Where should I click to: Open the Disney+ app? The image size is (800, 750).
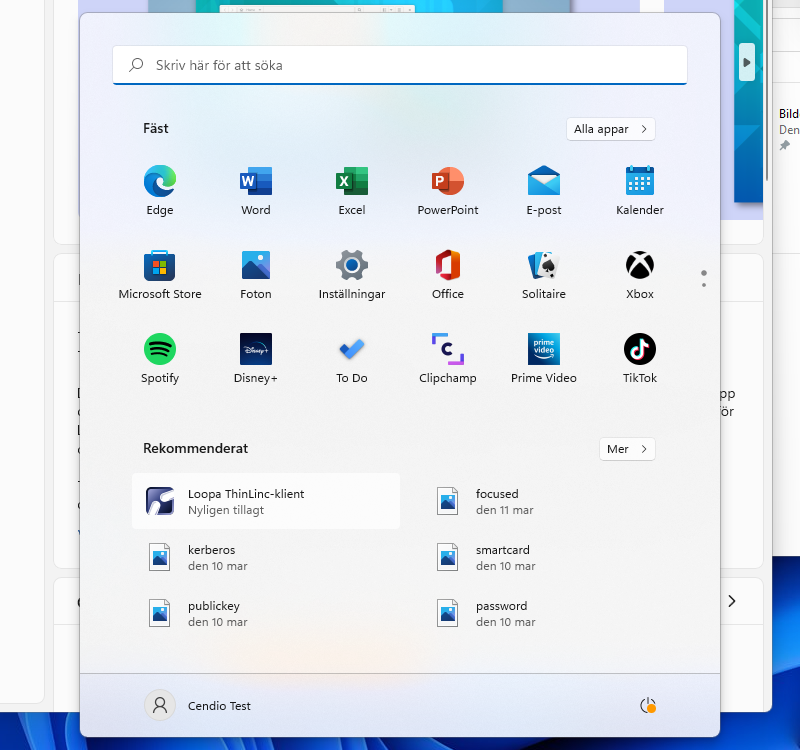(256, 359)
